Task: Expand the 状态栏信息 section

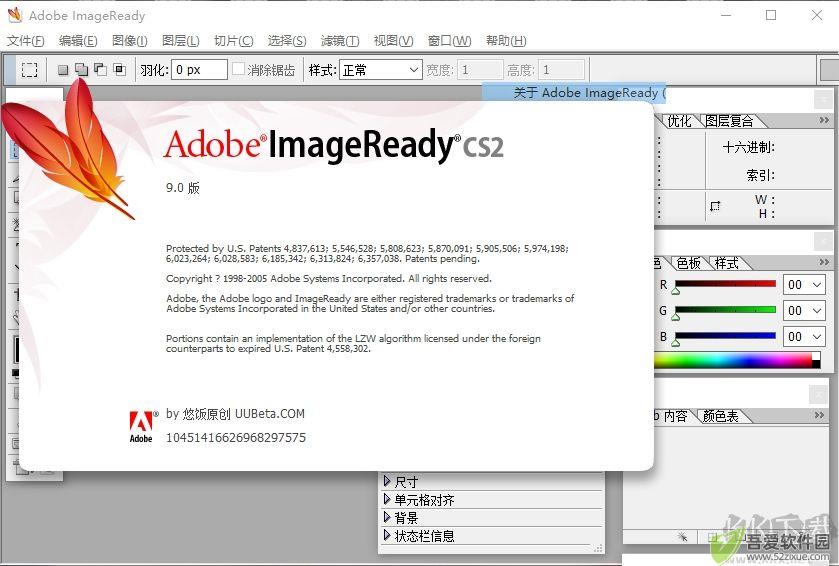Action: (387, 535)
